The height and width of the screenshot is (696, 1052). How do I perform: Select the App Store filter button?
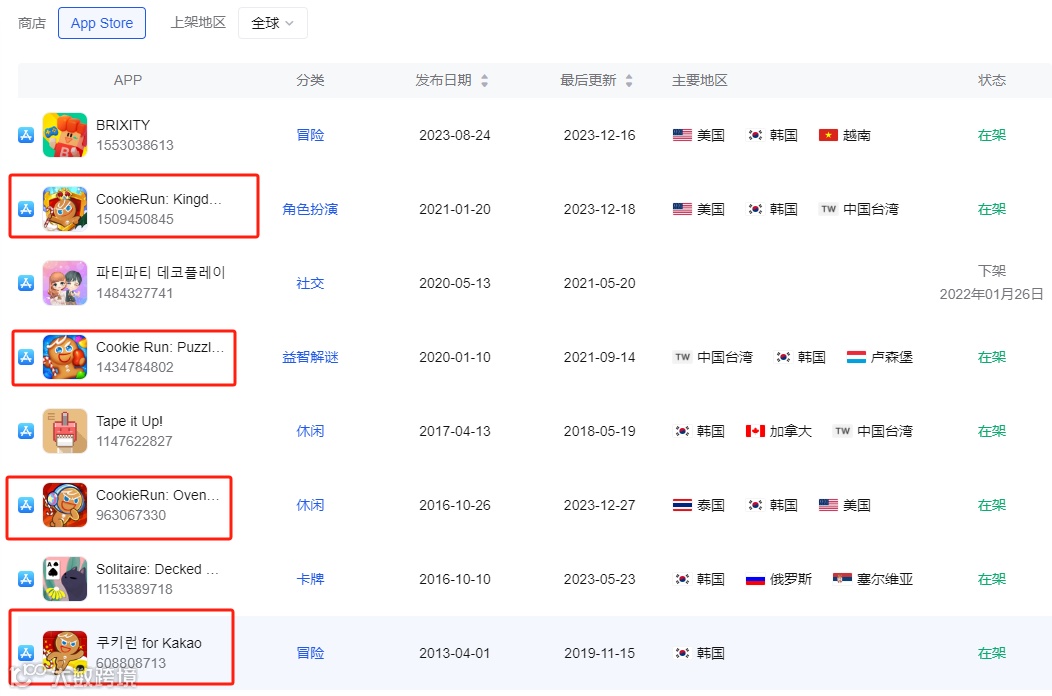[102, 23]
